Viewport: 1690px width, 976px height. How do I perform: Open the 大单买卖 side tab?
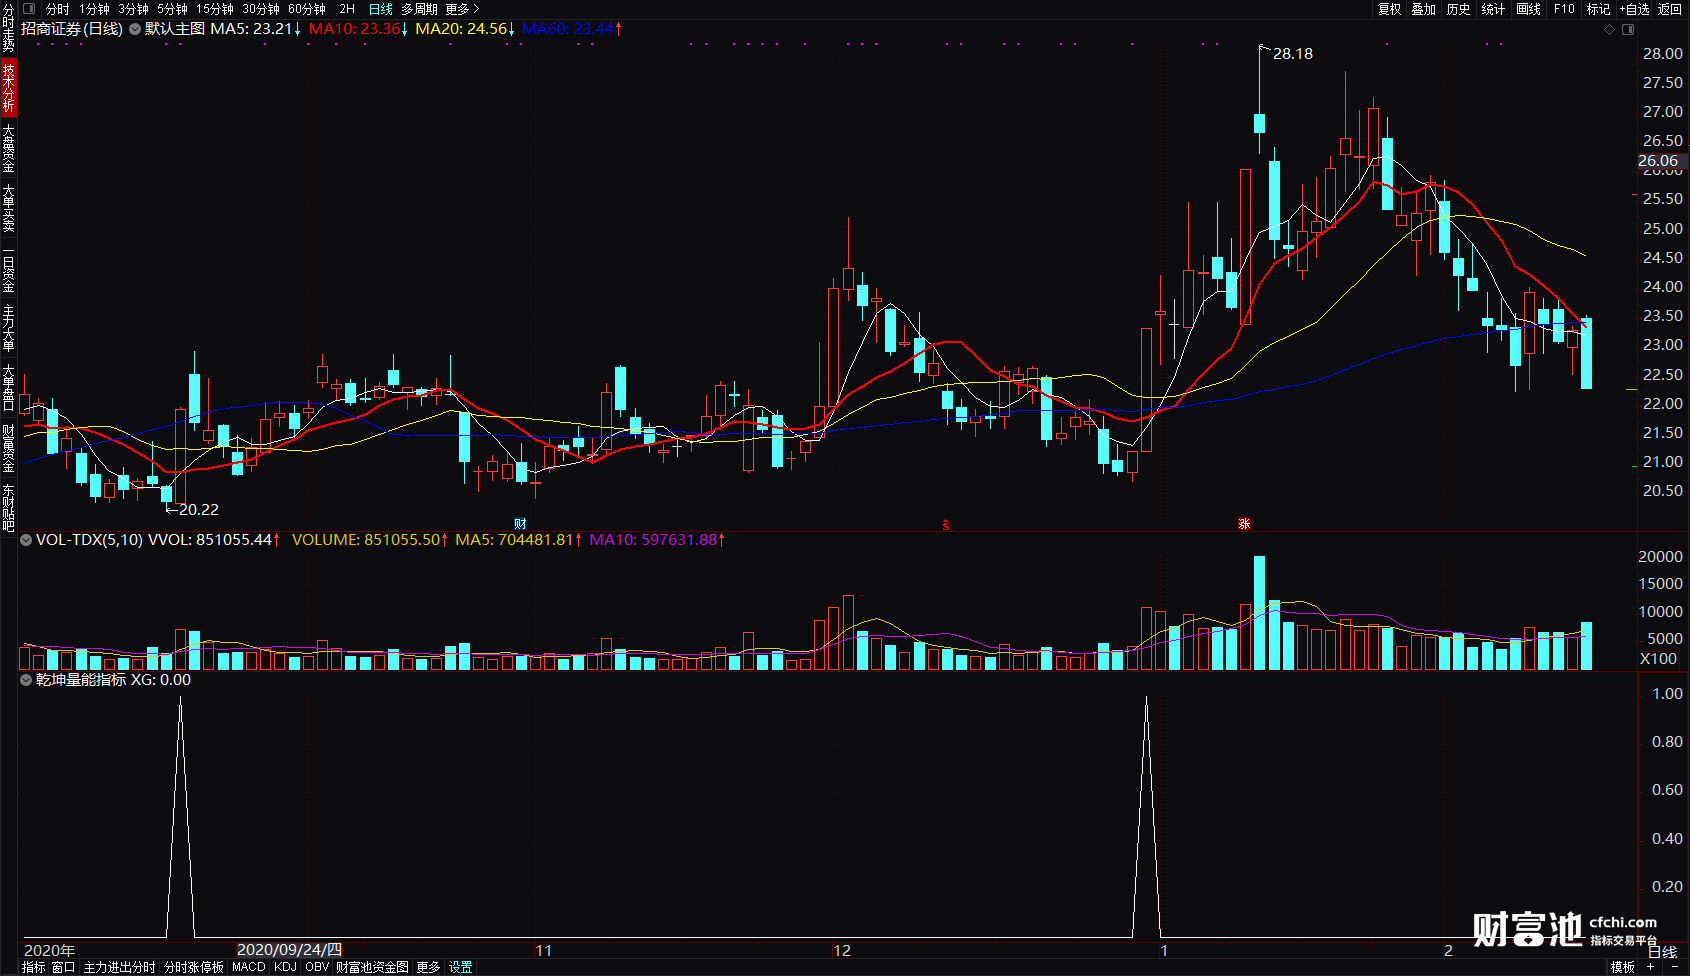pyautogui.click(x=8, y=208)
